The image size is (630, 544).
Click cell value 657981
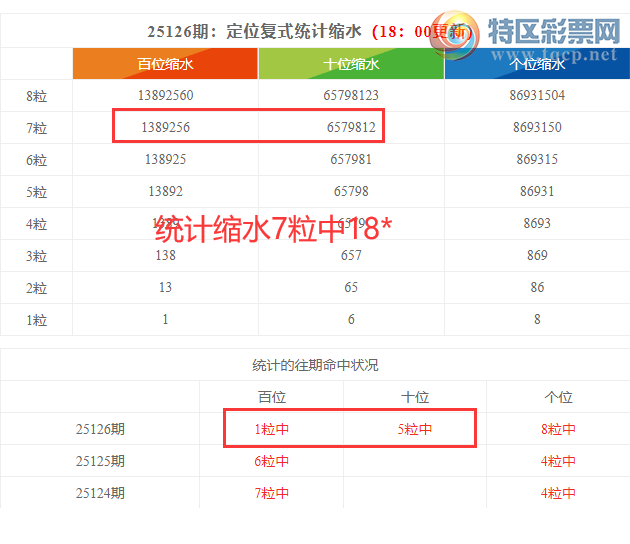pos(351,159)
